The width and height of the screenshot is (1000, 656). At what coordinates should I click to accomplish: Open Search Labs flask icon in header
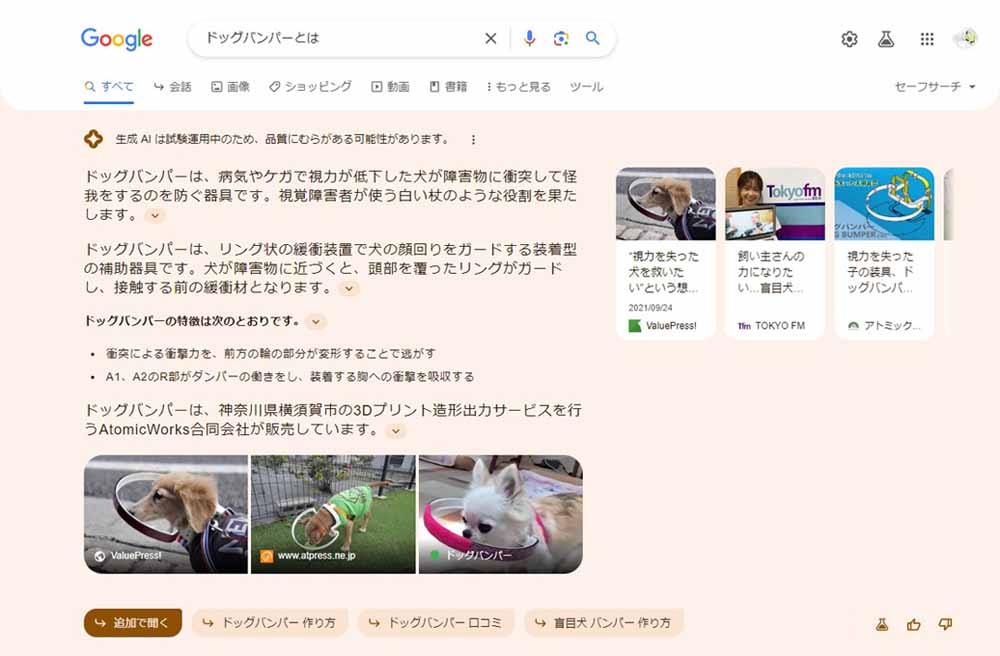click(x=886, y=40)
